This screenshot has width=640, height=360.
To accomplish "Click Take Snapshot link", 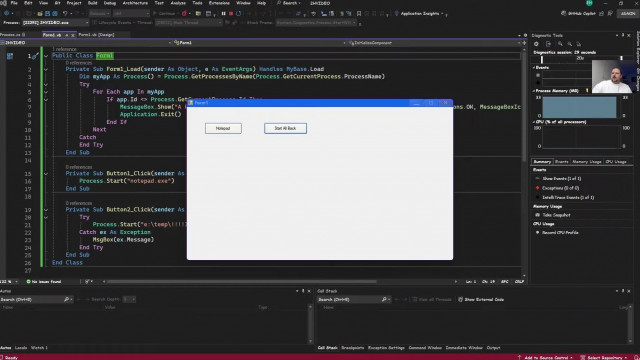I will 556,215.
